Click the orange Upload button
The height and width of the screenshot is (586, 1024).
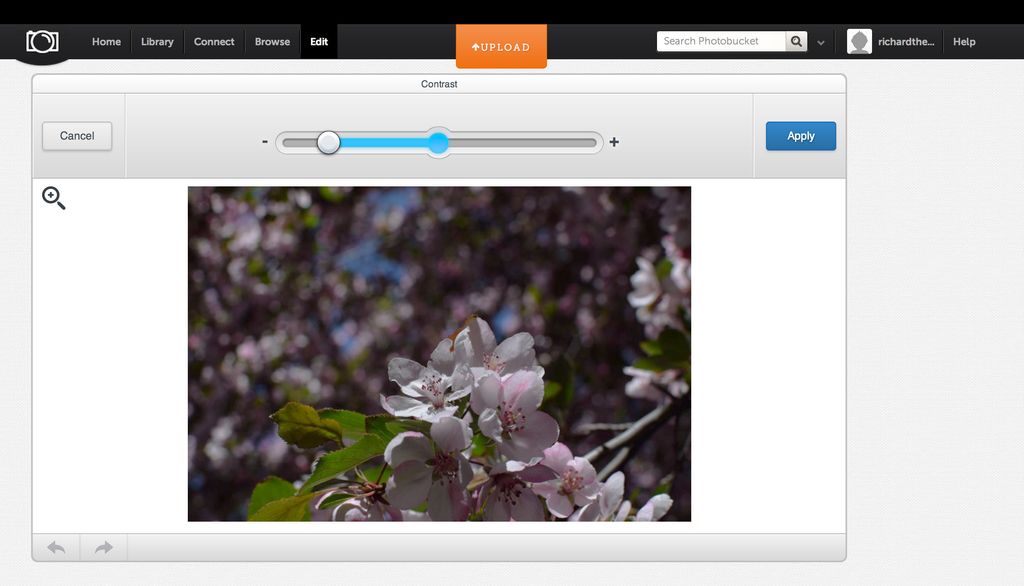pyautogui.click(x=501, y=46)
